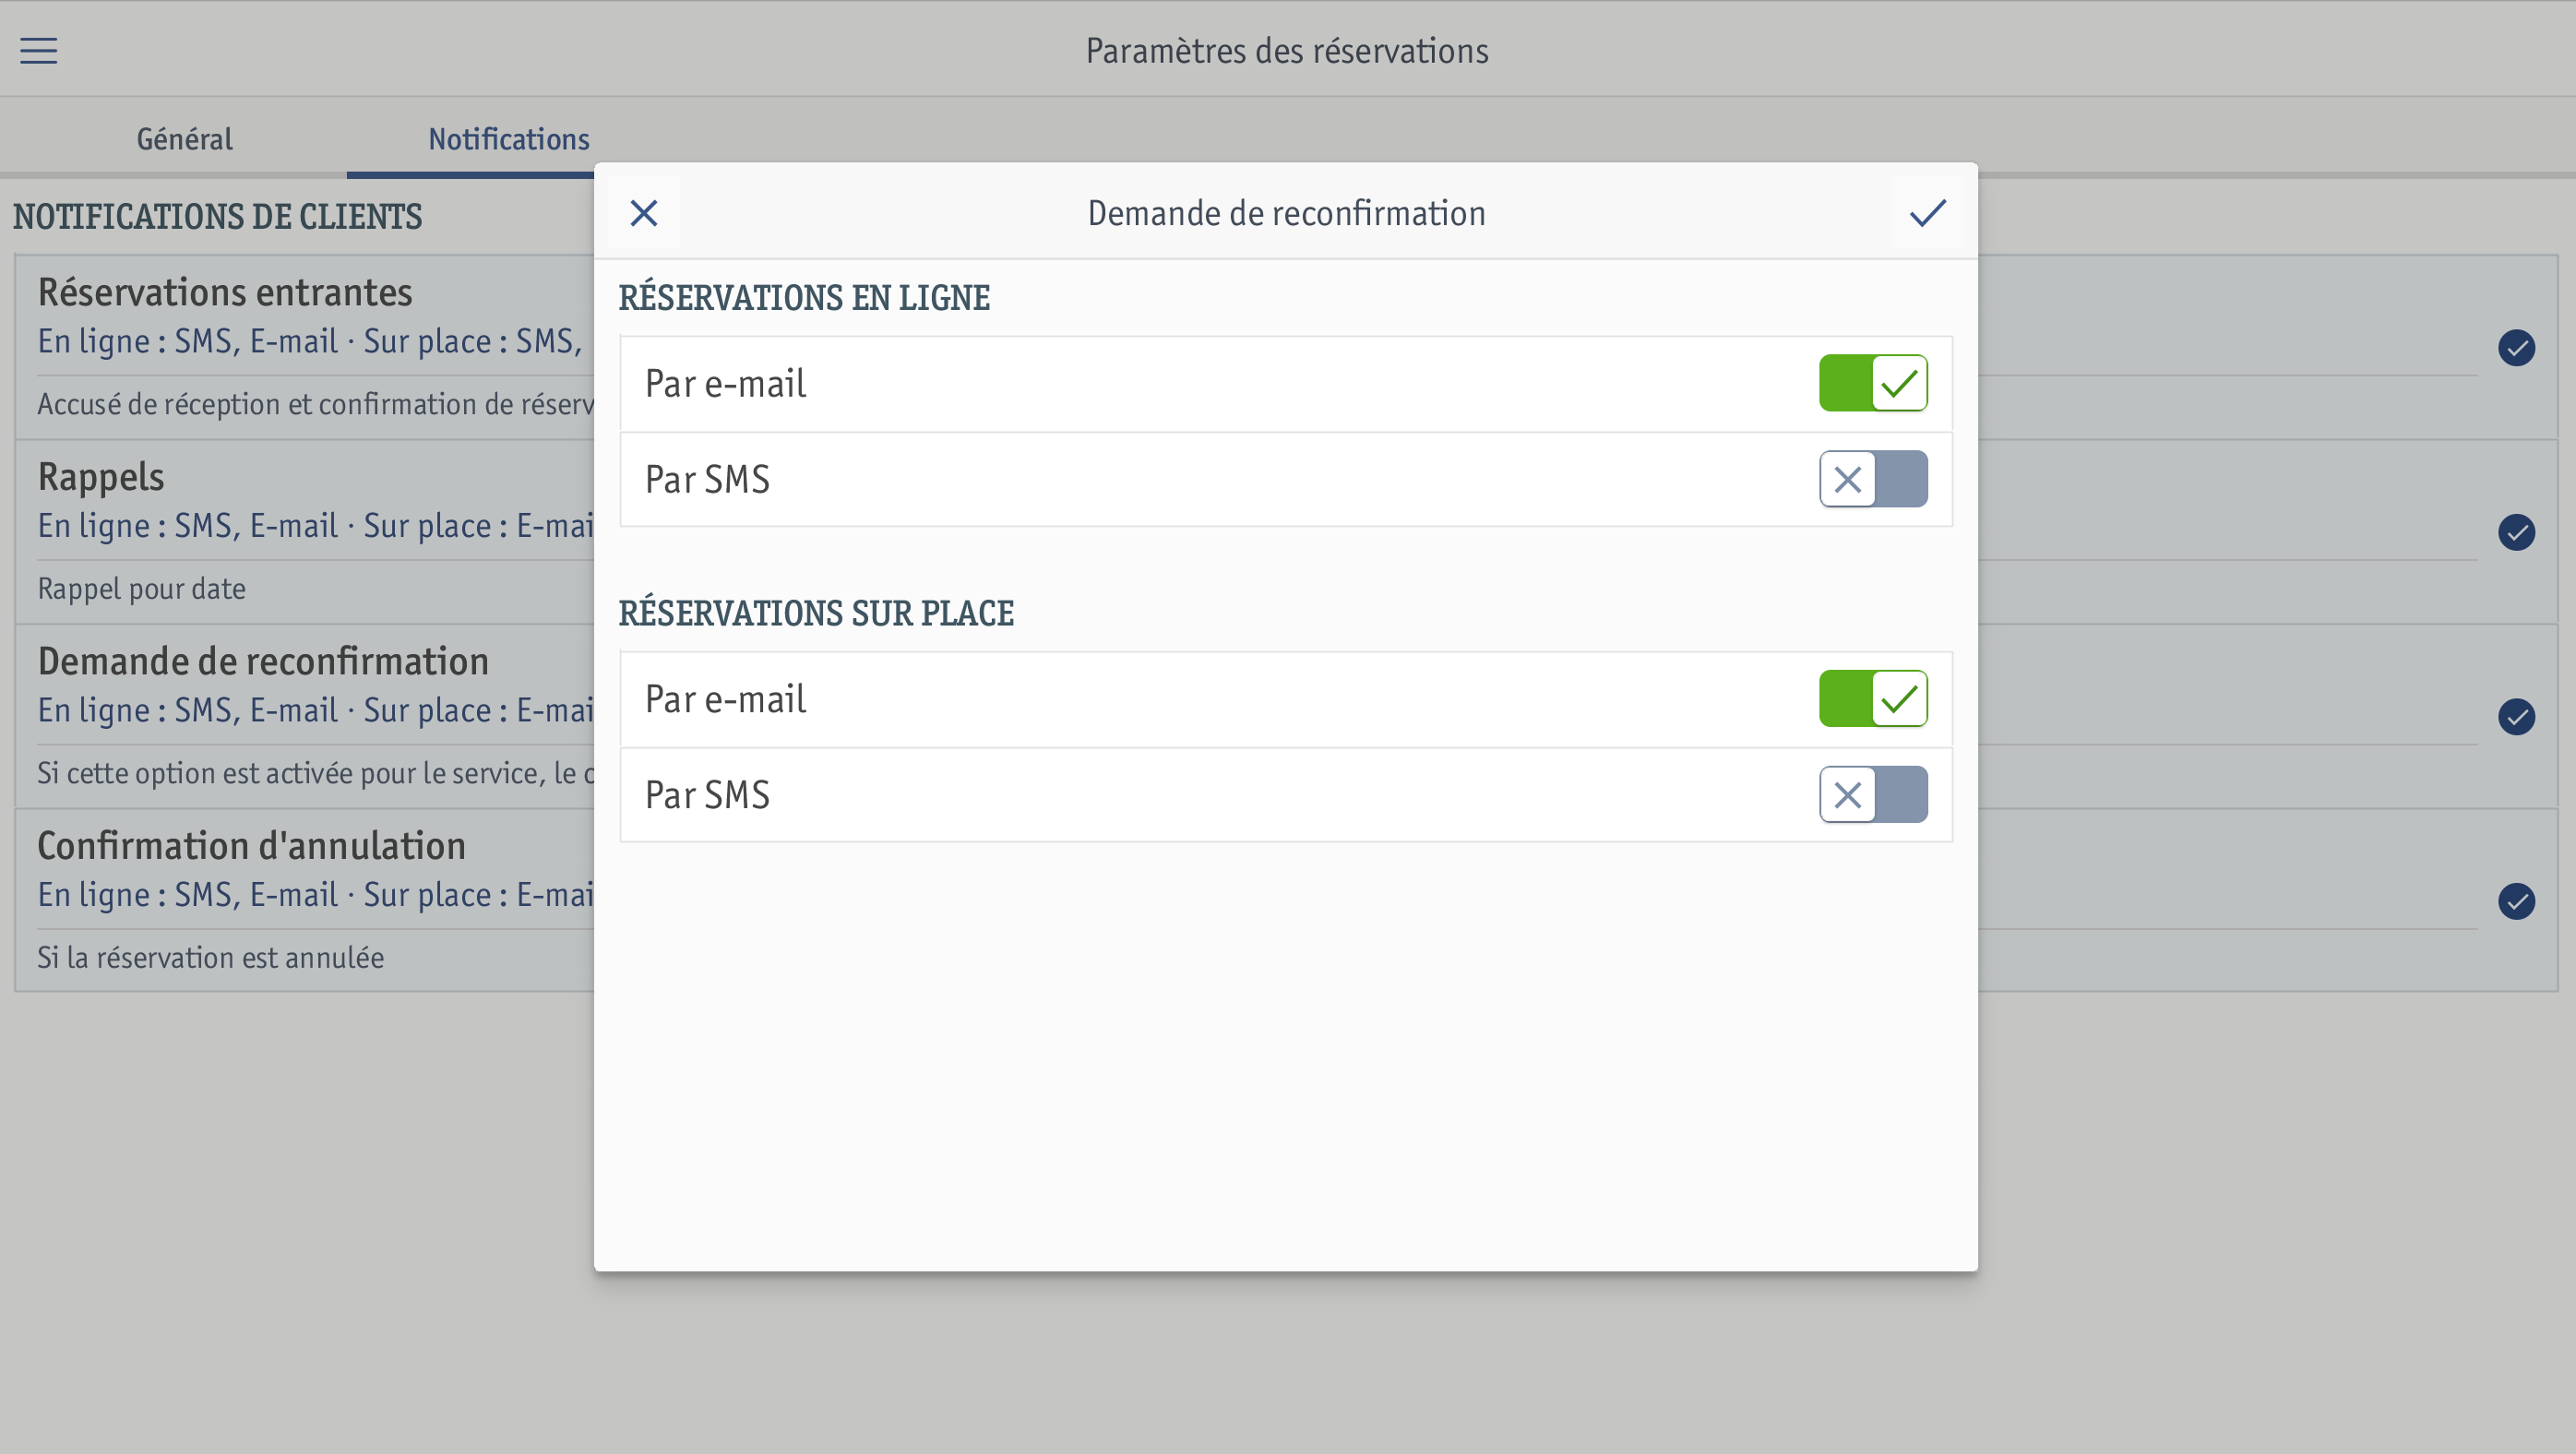Click the Notifications de clients heading
Screen dimensions: 2576x1454
coord(217,217)
